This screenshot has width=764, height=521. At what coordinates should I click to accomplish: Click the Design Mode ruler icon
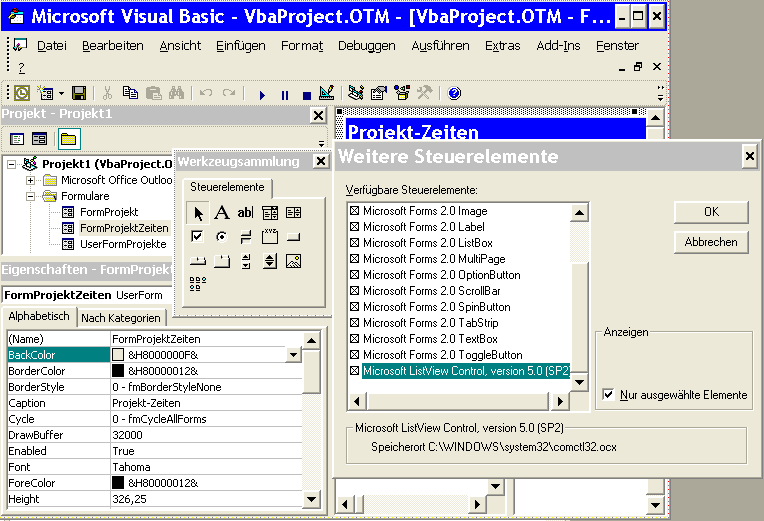pos(326,93)
